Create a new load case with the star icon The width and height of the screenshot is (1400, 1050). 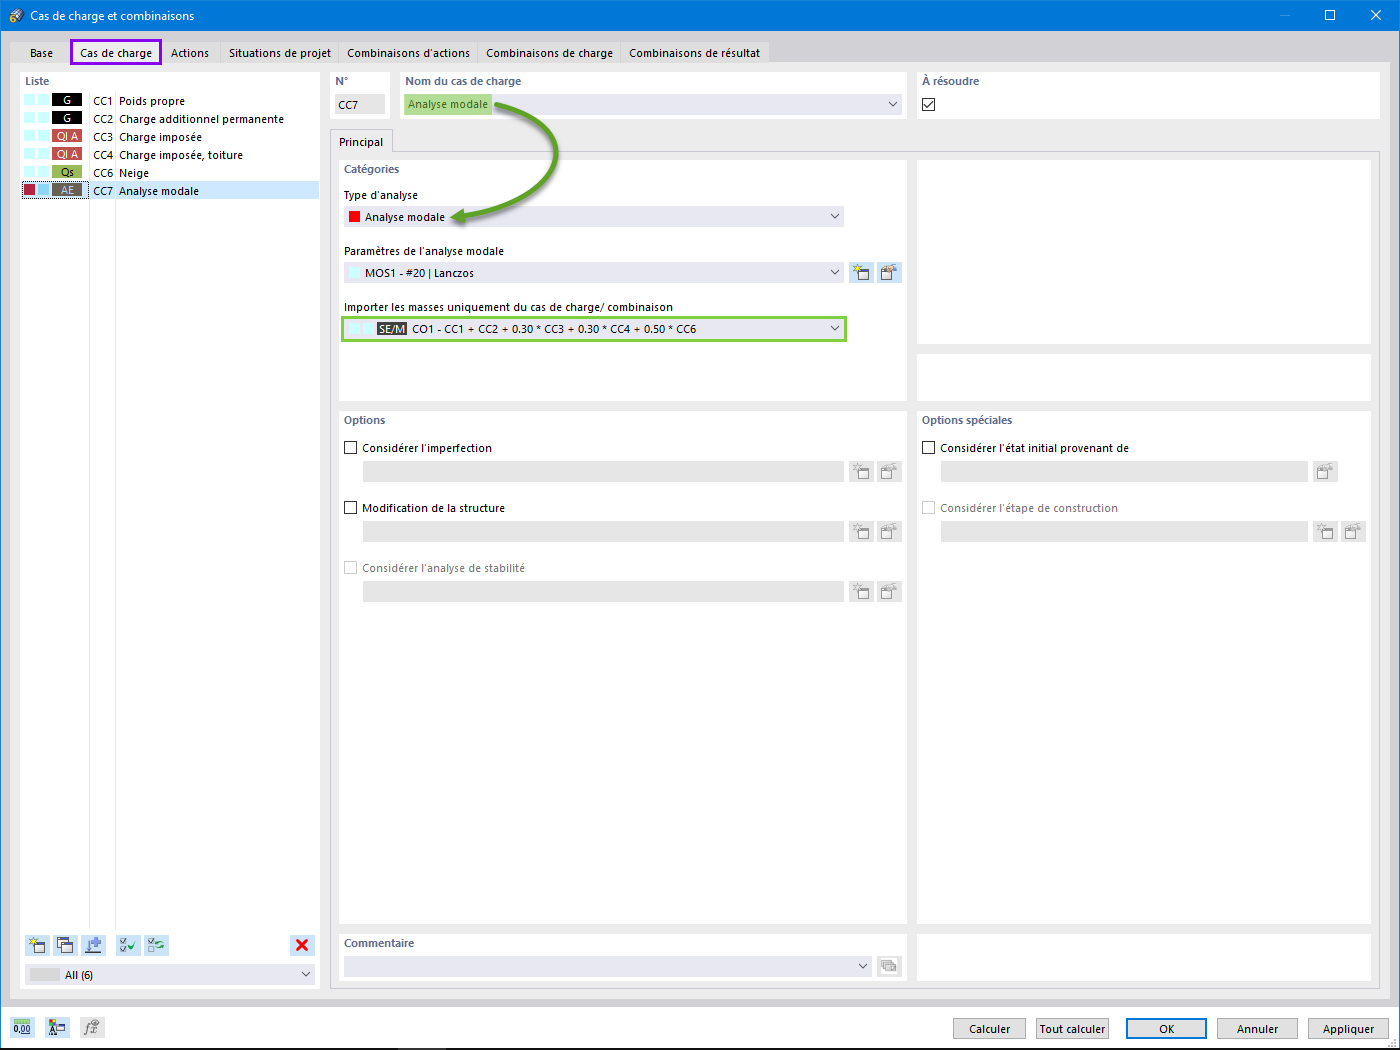click(37, 945)
